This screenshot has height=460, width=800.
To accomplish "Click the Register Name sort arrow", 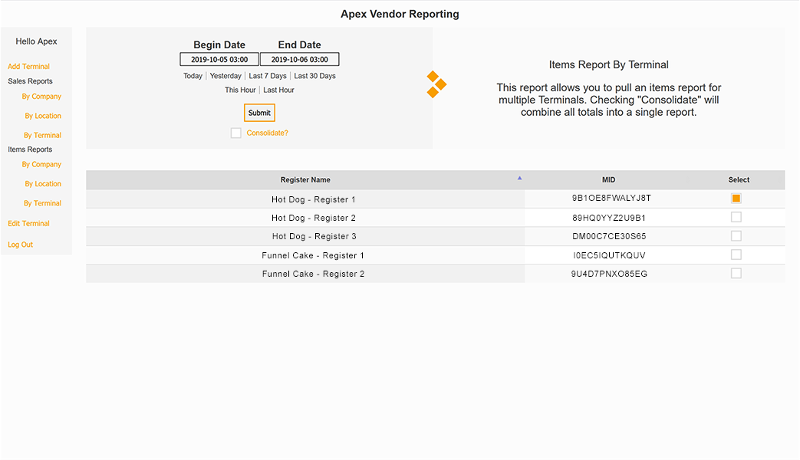I will 519,178.
